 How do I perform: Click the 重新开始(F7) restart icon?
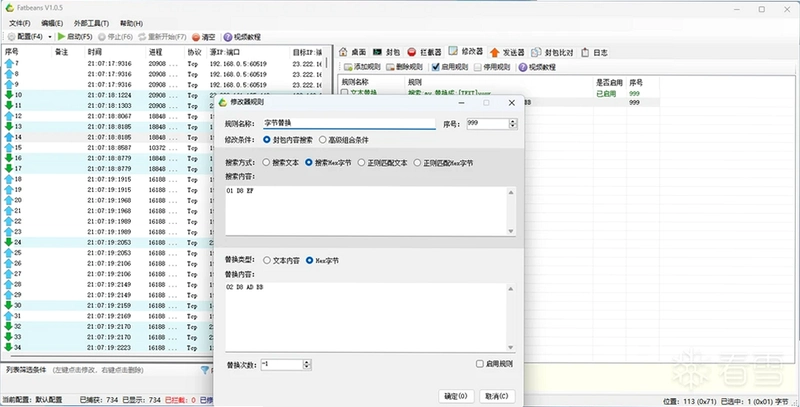(142, 37)
